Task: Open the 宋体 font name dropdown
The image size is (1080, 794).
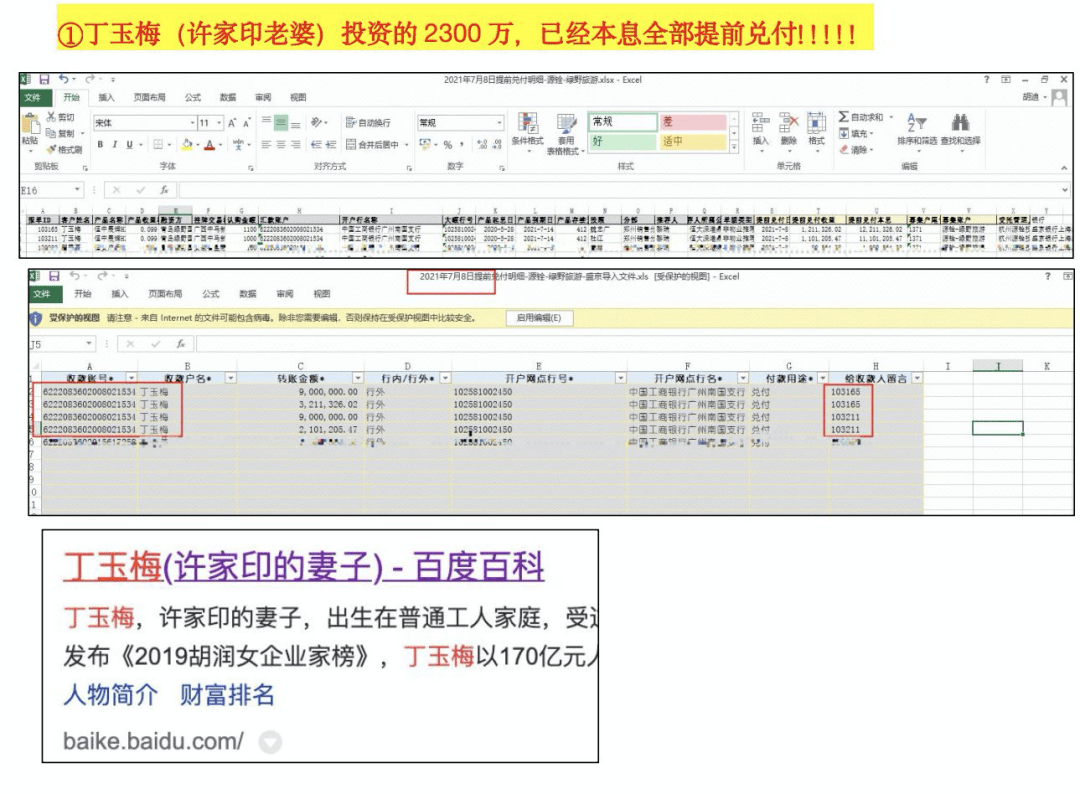Action: pyautogui.click(x=193, y=123)
